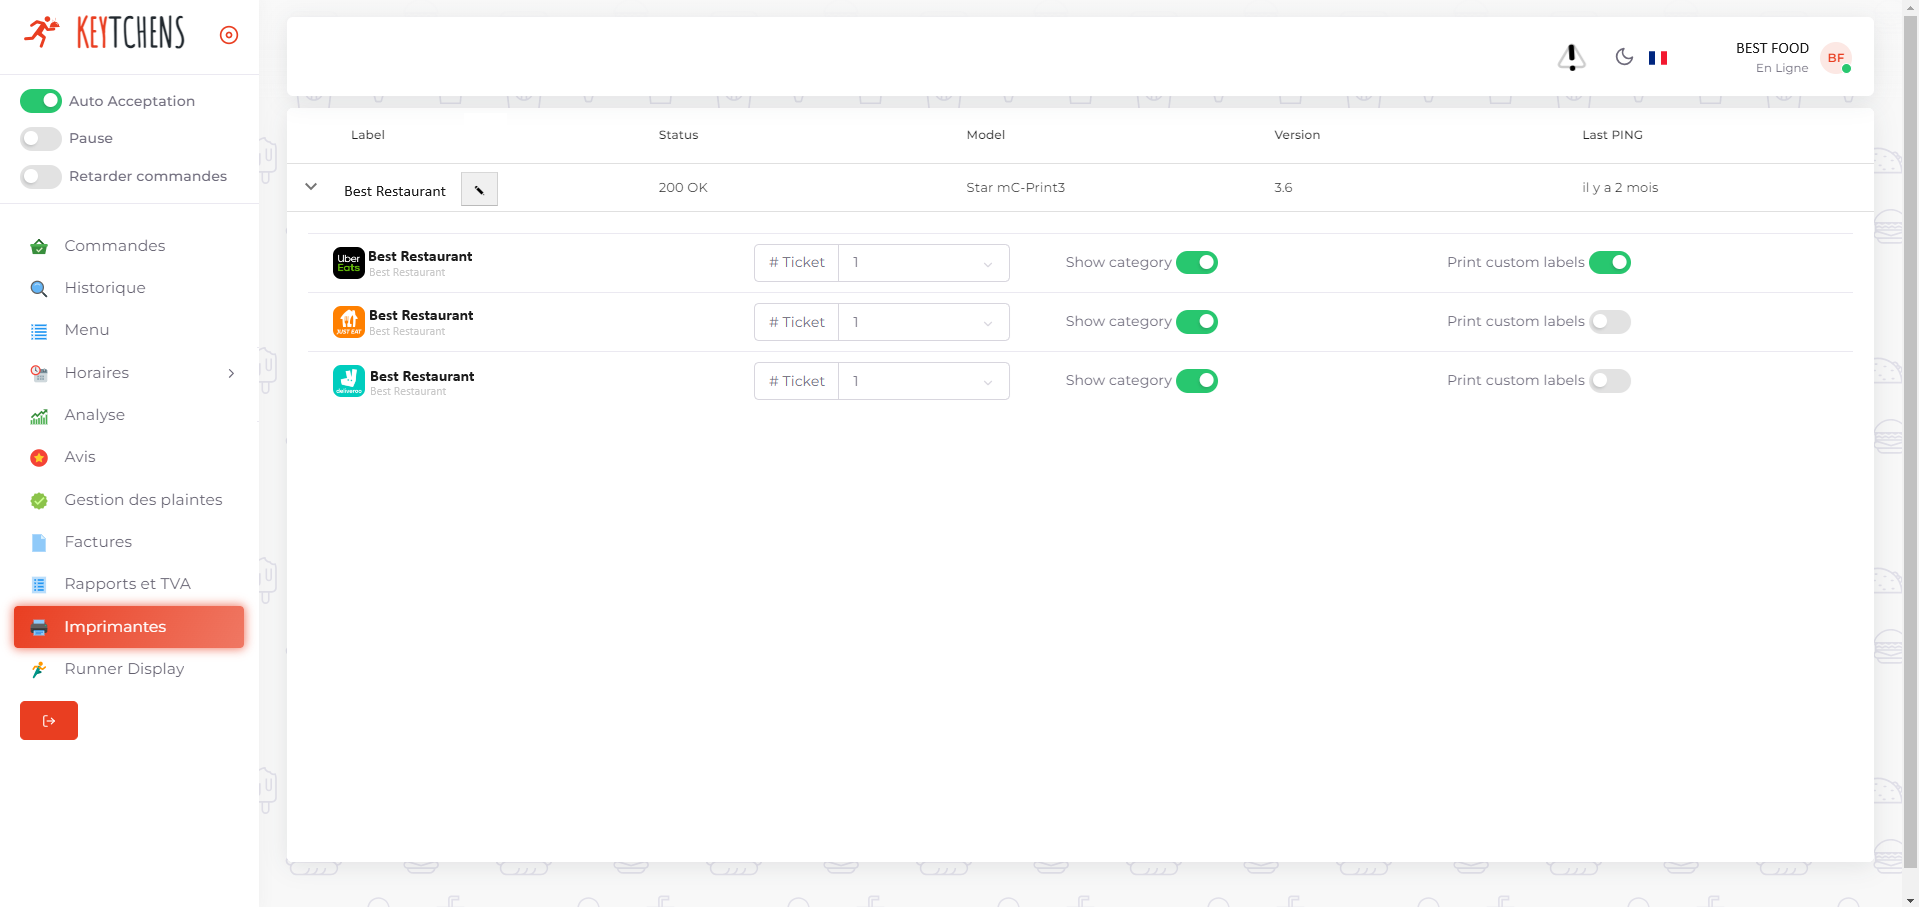The width and height of the screenshot is (1919, 907).
Task: Click the BF user avatar
Action: [x=1836, y=58]
